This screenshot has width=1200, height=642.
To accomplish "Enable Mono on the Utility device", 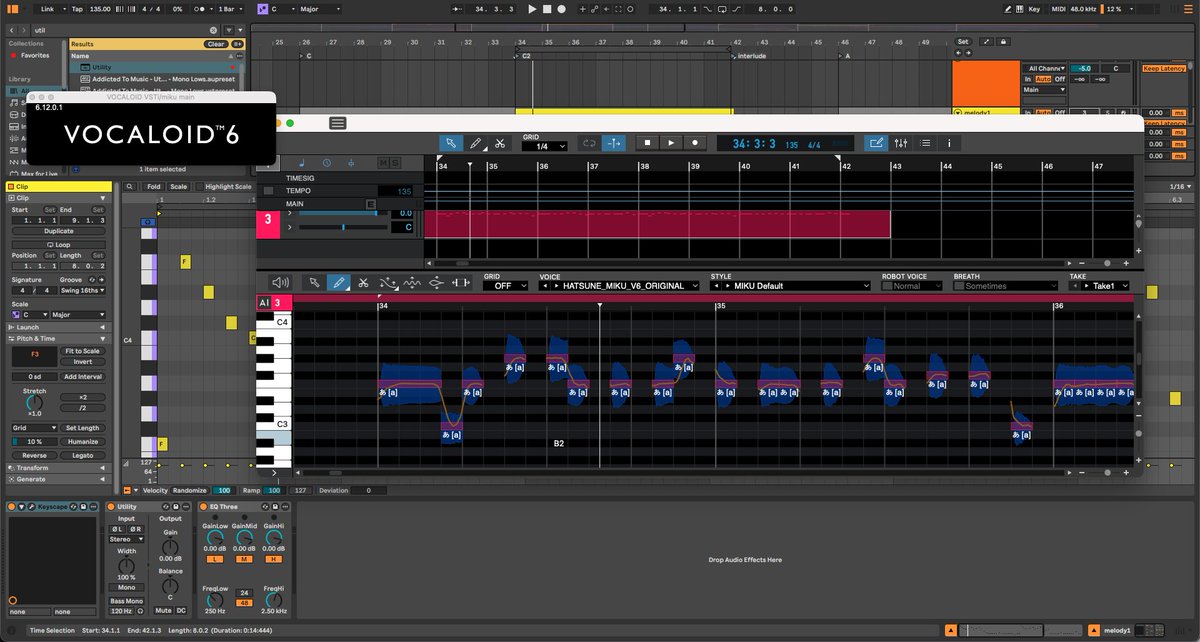I will point(126,588).
